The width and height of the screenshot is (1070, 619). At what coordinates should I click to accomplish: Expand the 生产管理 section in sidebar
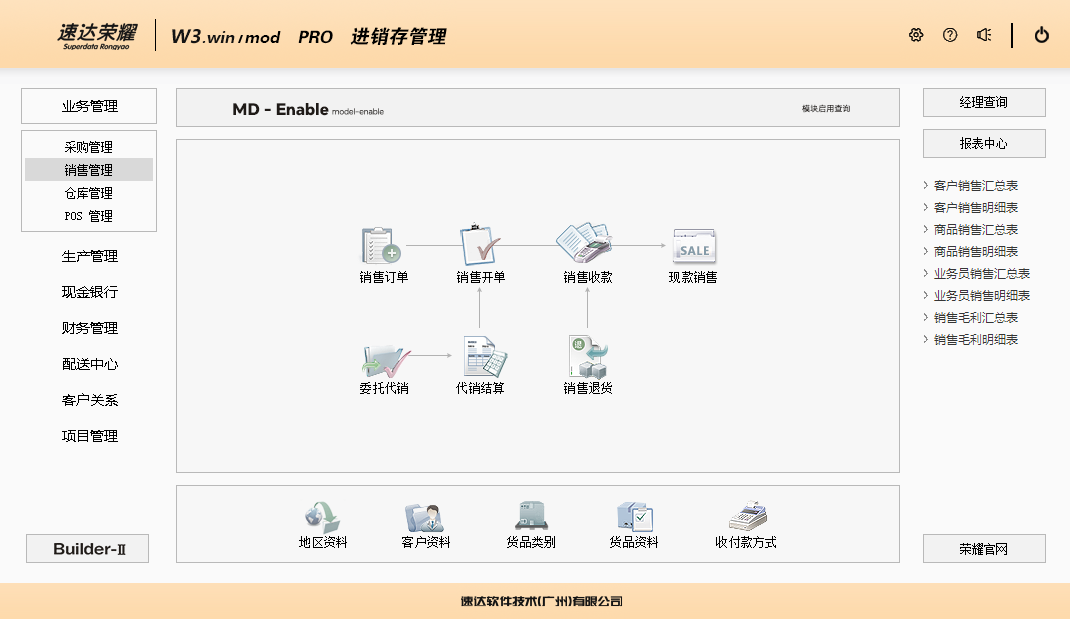89,256
